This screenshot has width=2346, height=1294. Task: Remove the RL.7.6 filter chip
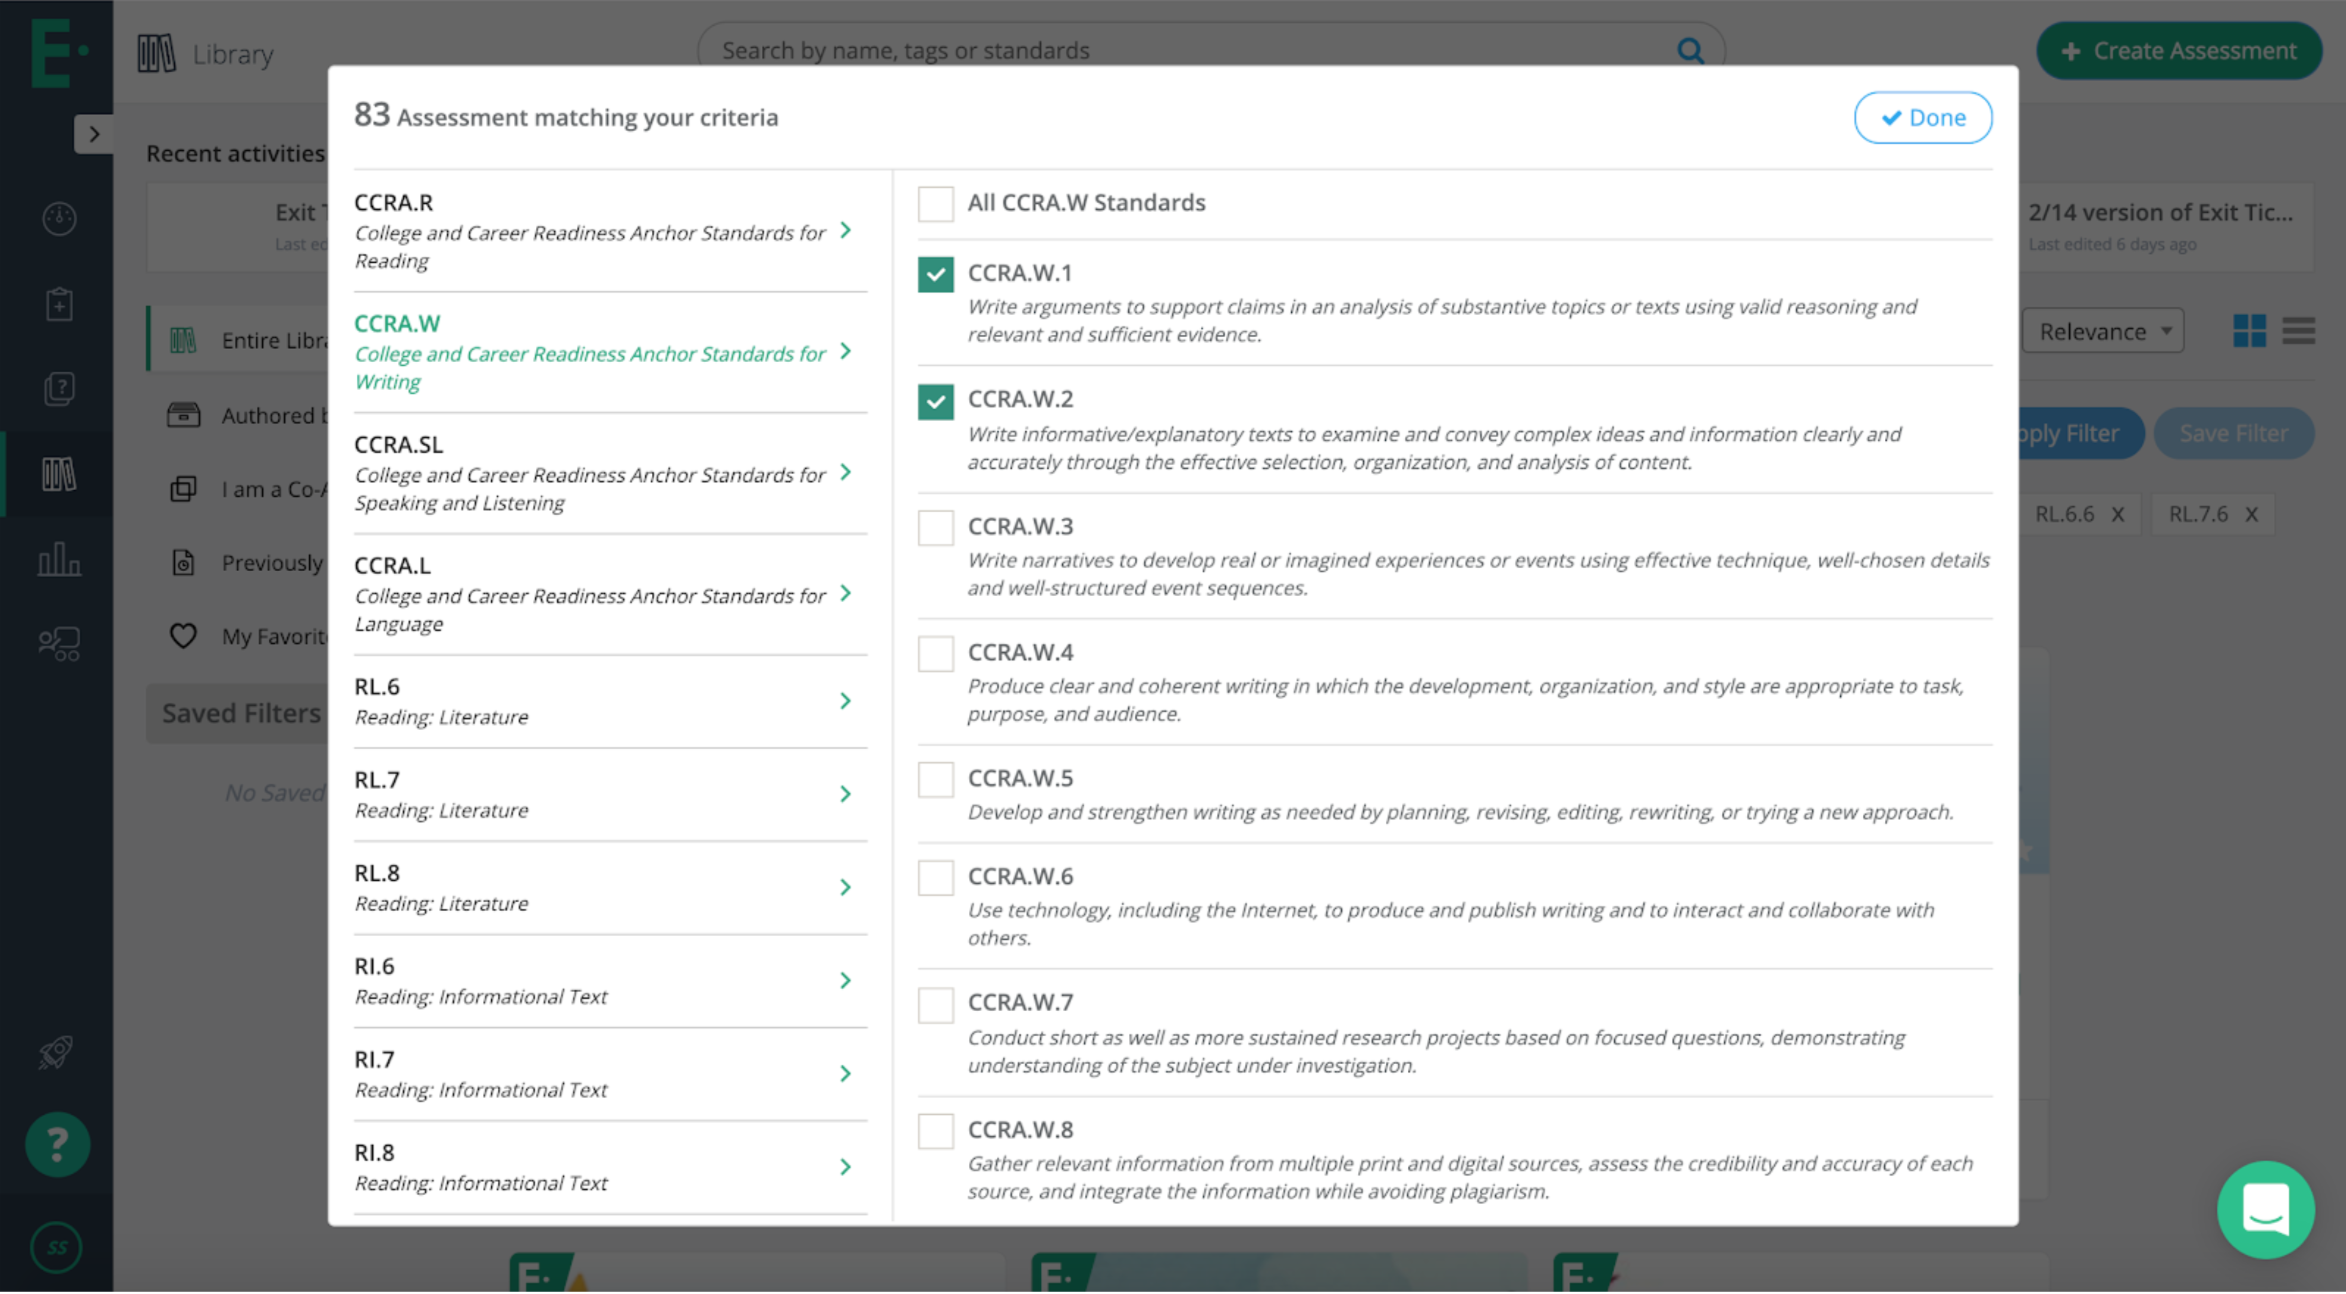click(x=2252, y=513)
